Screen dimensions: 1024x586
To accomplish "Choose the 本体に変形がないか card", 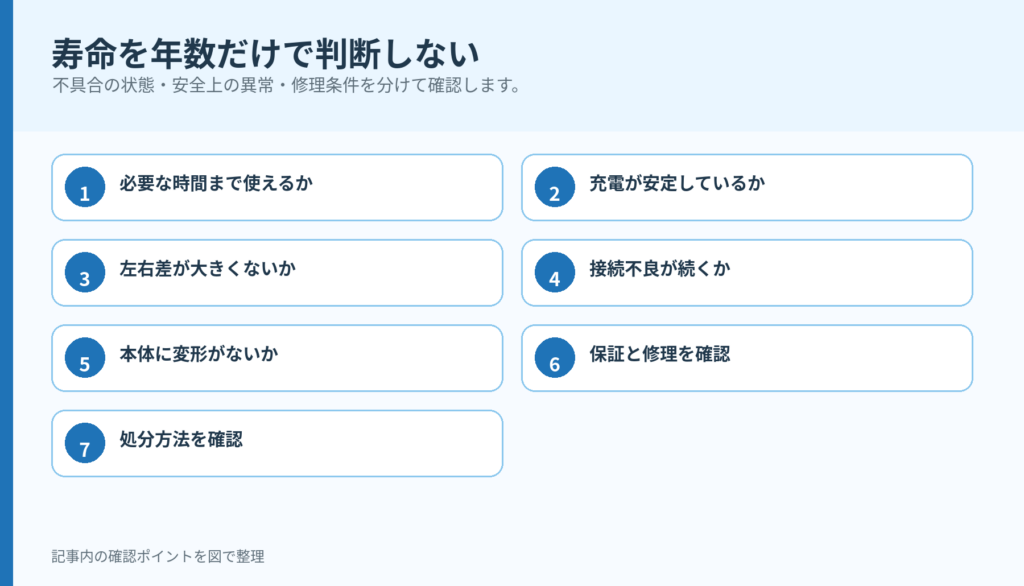I will [x=277, y=358].
